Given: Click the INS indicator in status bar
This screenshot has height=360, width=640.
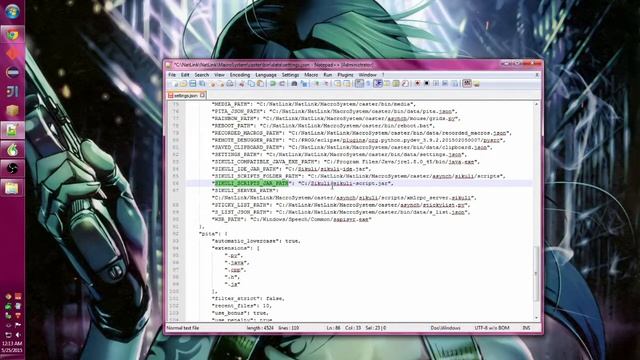Looking at the screenshot, I should 527,328.
